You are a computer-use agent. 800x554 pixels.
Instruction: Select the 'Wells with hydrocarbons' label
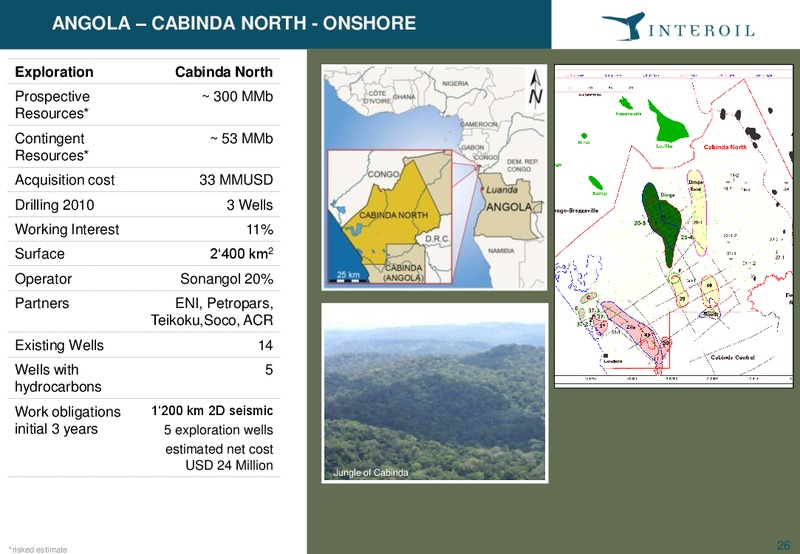click(58, 378)
